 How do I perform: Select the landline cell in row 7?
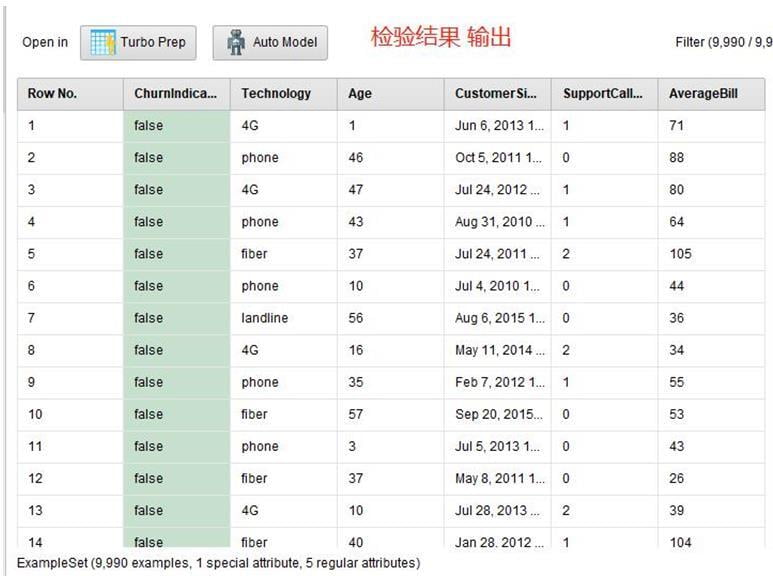pyautogui.click(x=264, y=318)
